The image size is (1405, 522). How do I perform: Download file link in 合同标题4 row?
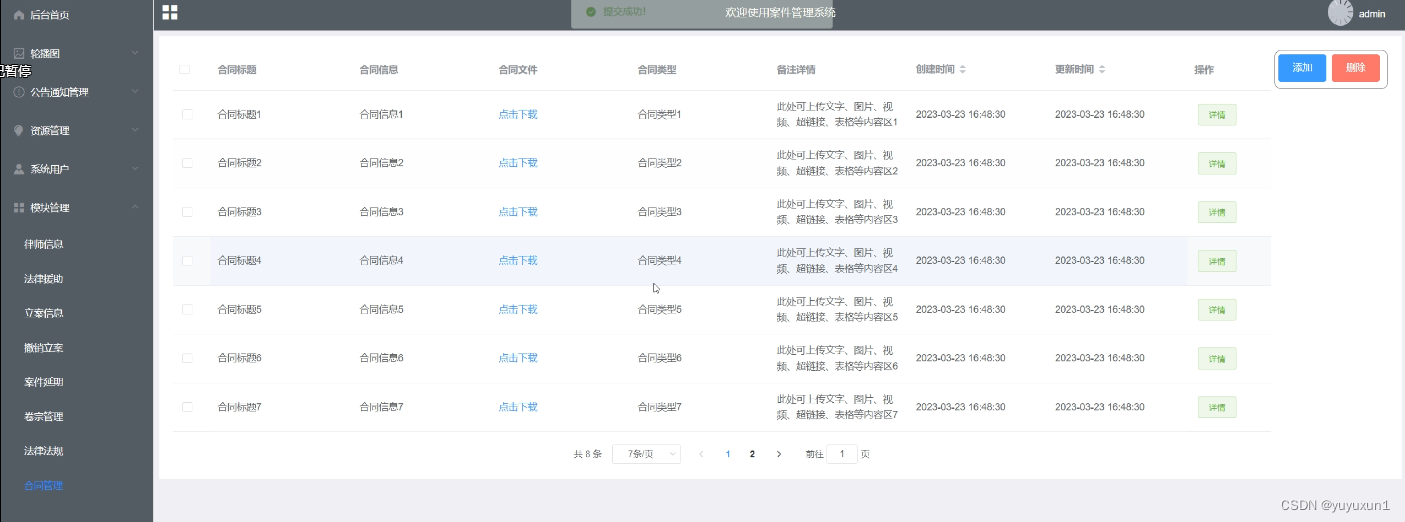coord(518,261)
